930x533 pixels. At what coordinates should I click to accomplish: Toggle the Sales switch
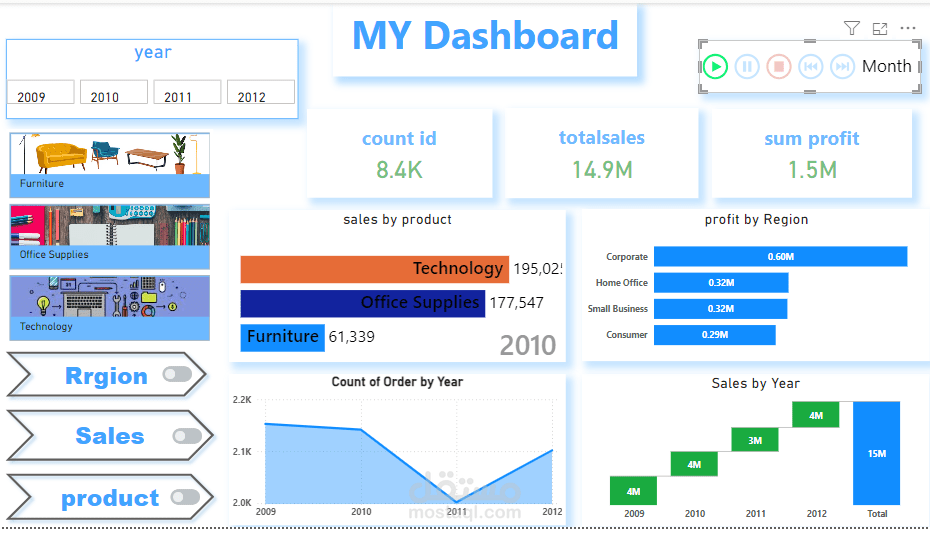(x=187, y=436)
